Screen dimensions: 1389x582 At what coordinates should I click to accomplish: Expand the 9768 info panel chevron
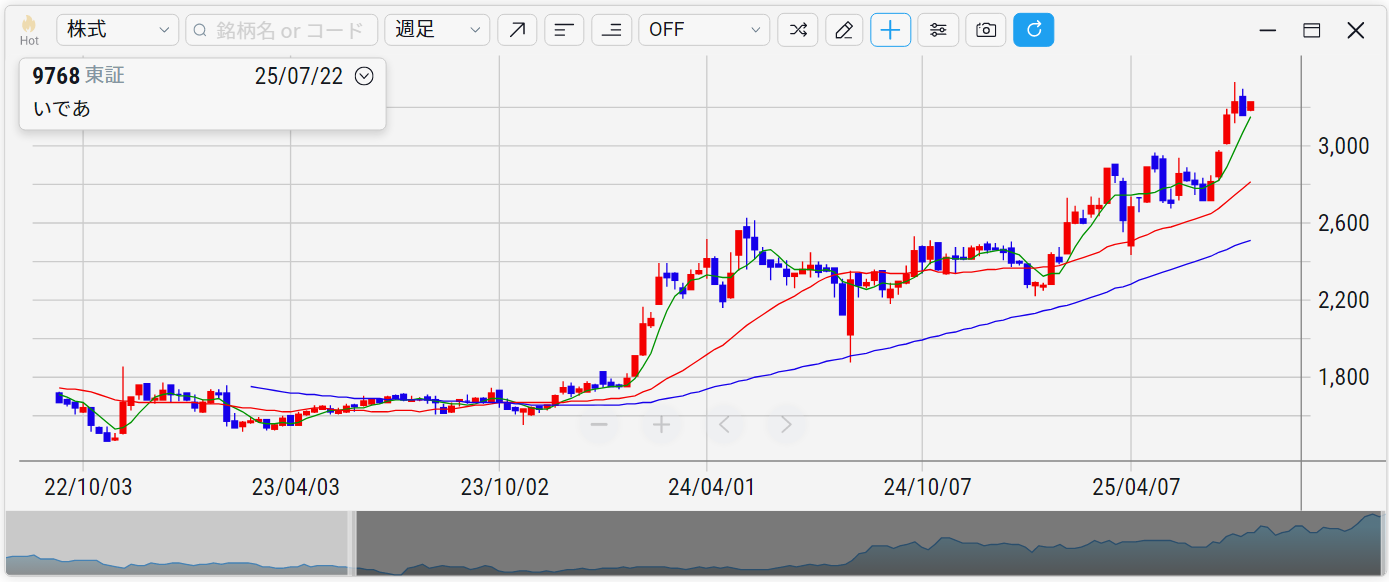tap(364, 76)
